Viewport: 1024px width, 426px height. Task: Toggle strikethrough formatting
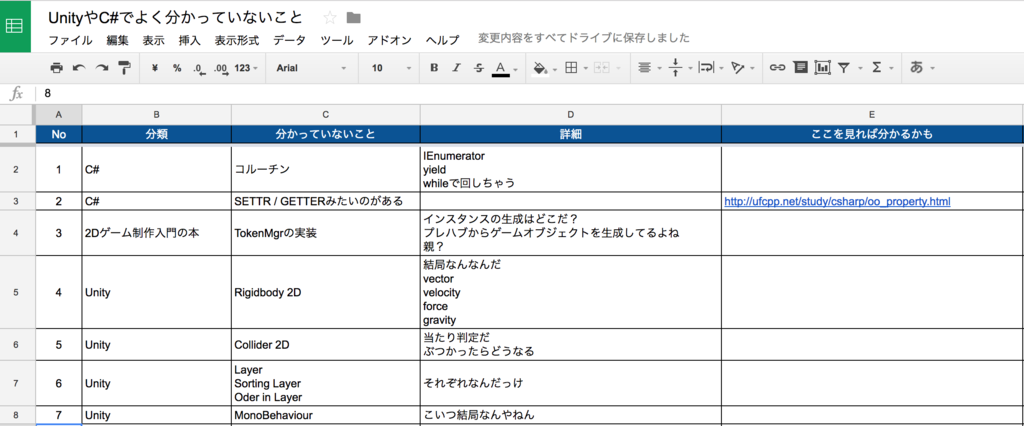point(479,67)
